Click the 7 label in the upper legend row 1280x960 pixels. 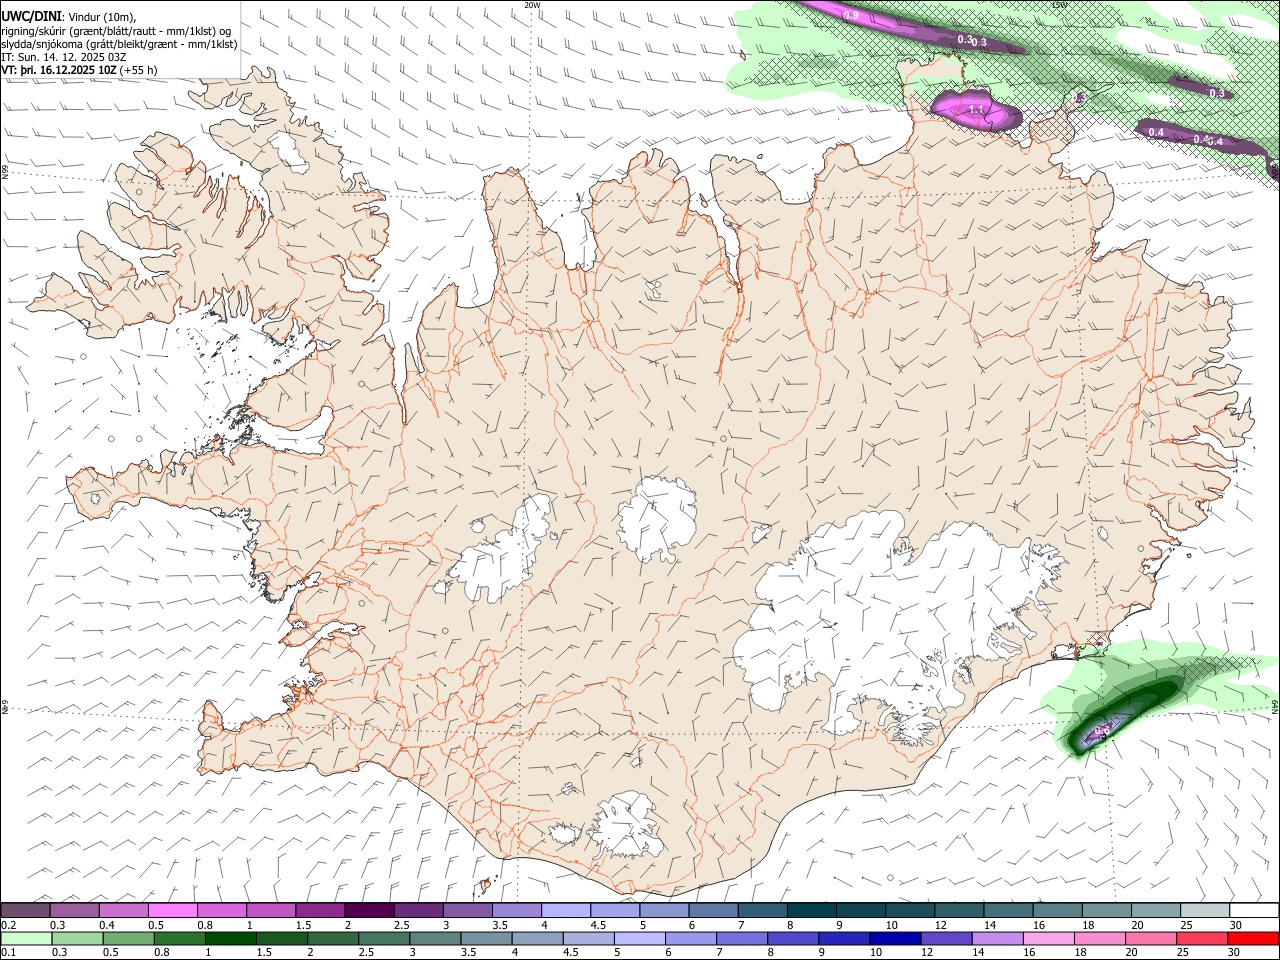(741, 925)
